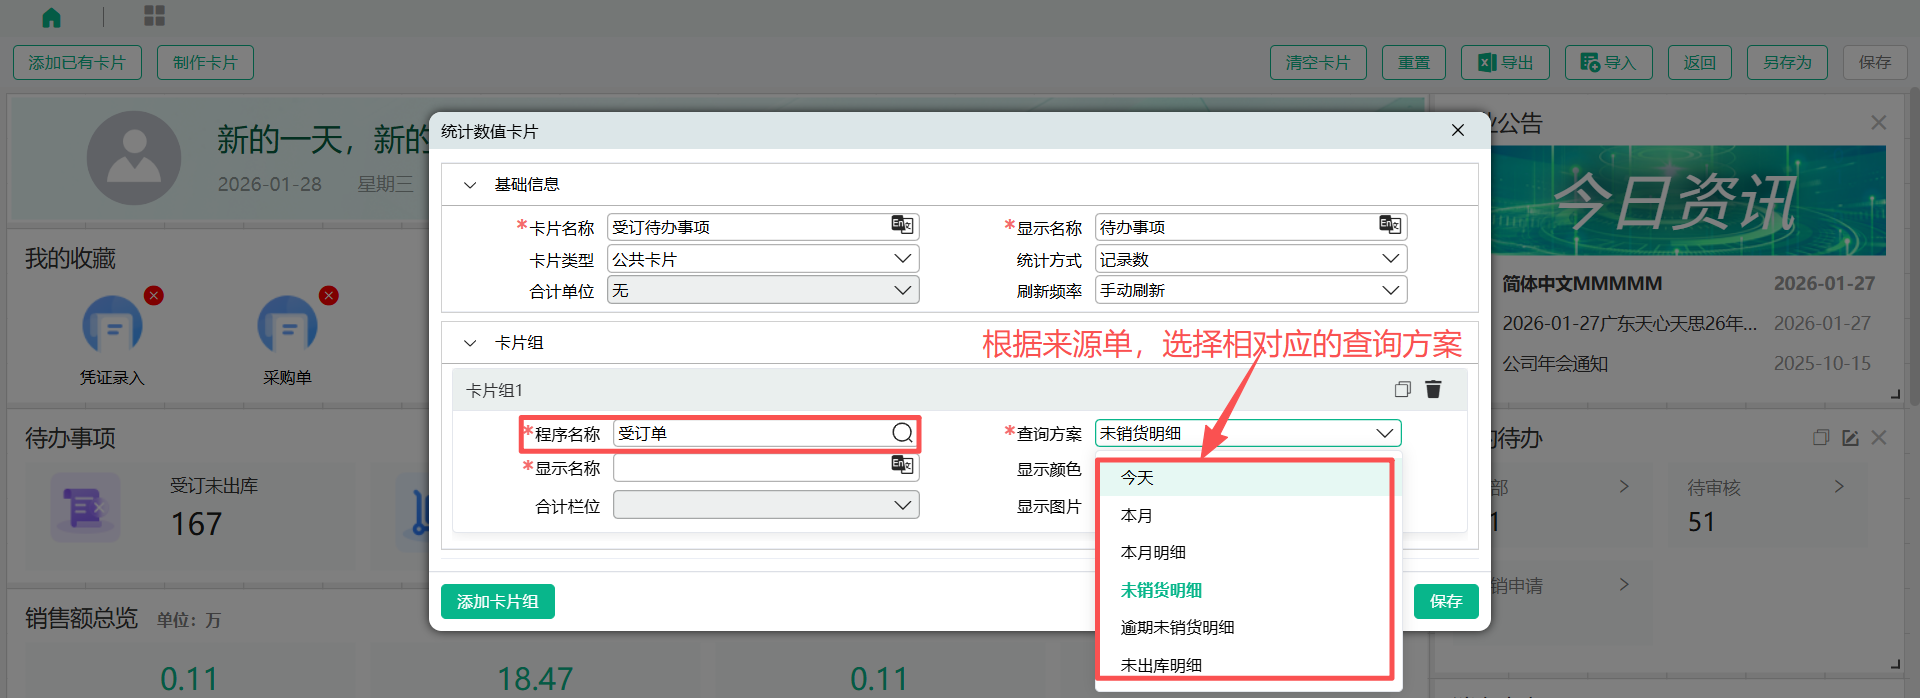Expand the 卡片类型 dropdown
Screen dimensions: 1920x698
tap(902, 259)
